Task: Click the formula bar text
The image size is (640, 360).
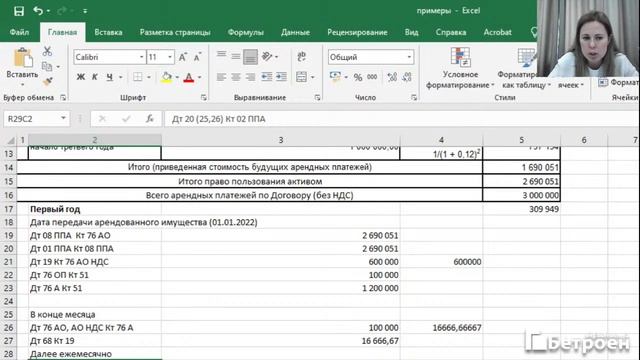Action: [218, 119]
